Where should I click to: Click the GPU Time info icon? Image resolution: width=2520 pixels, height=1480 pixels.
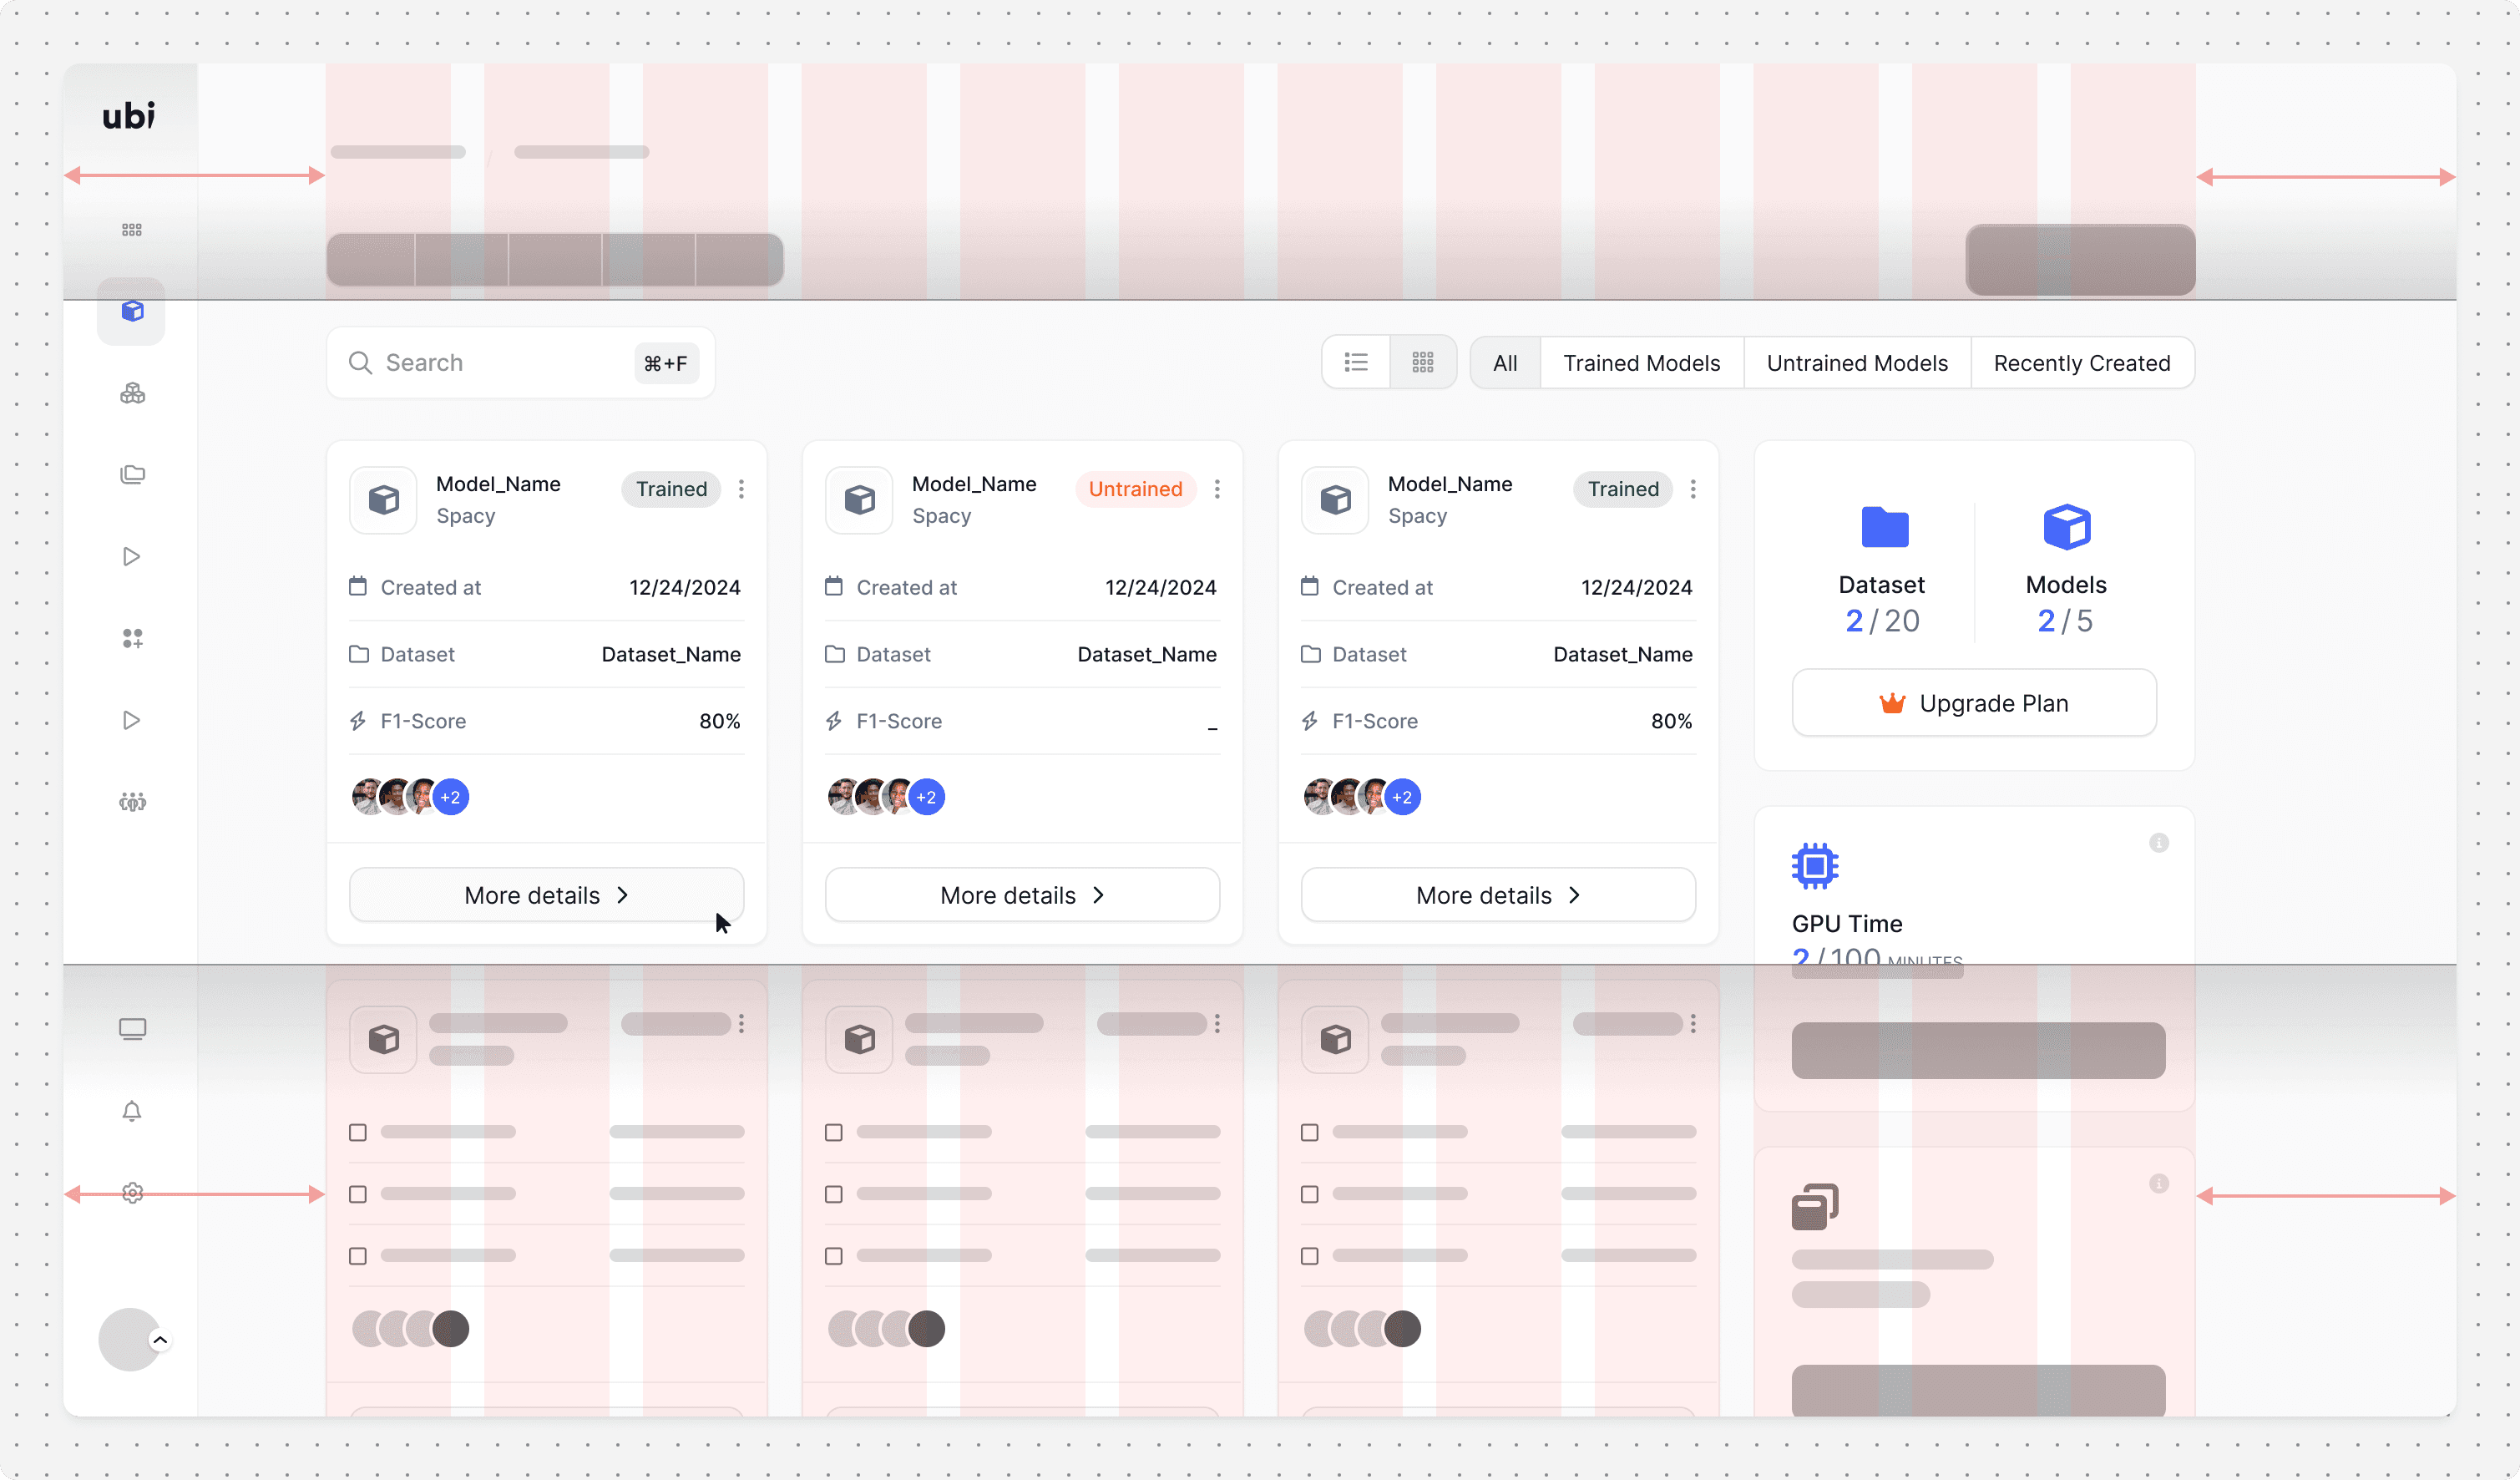pos(2158,843)
